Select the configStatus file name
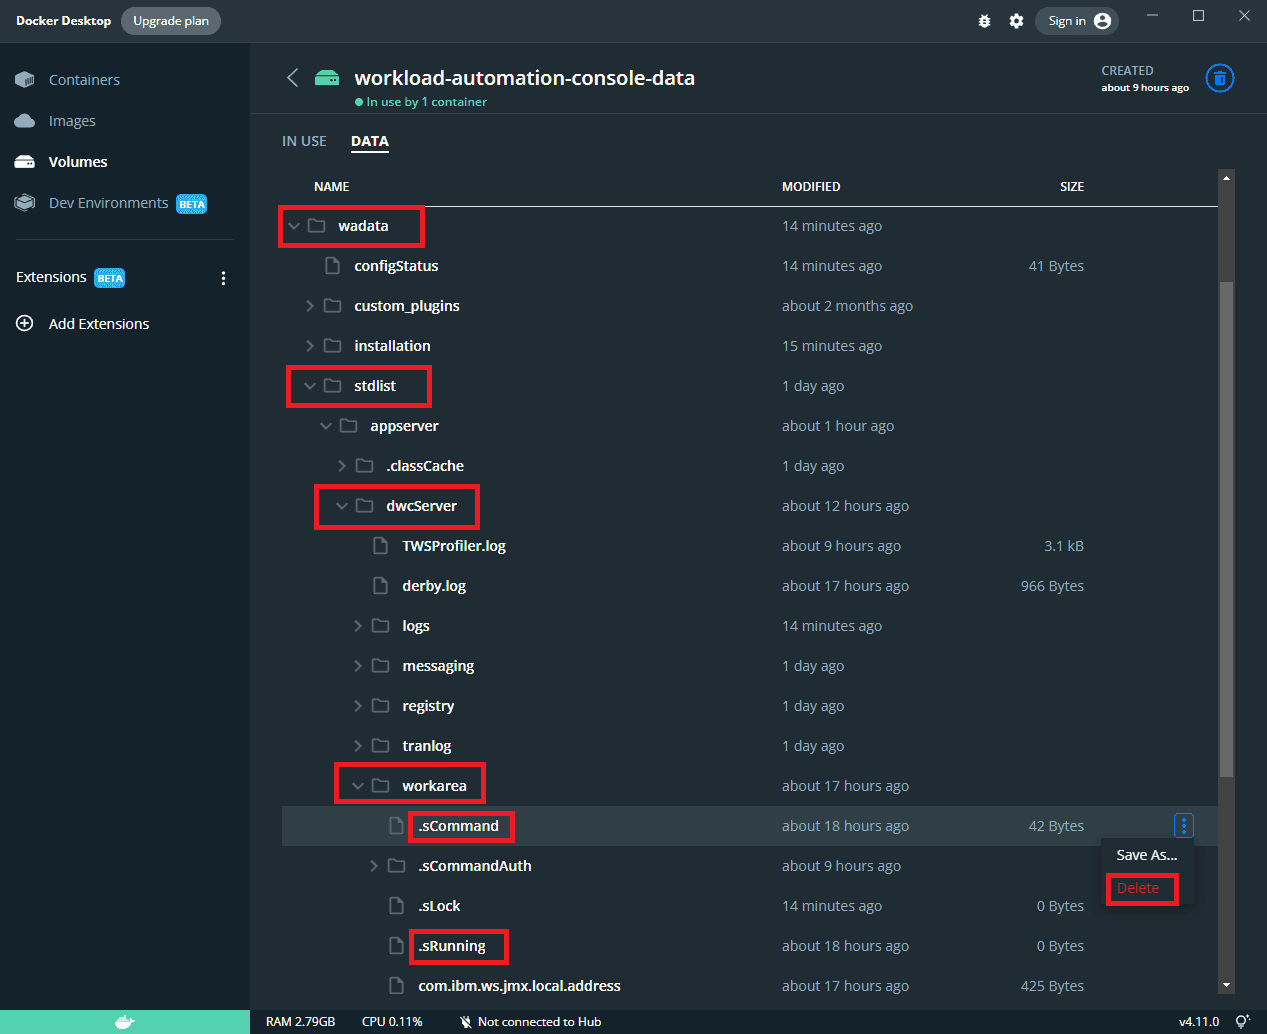Screen dimensions: 1267x1034 click(x=396, y=266)
